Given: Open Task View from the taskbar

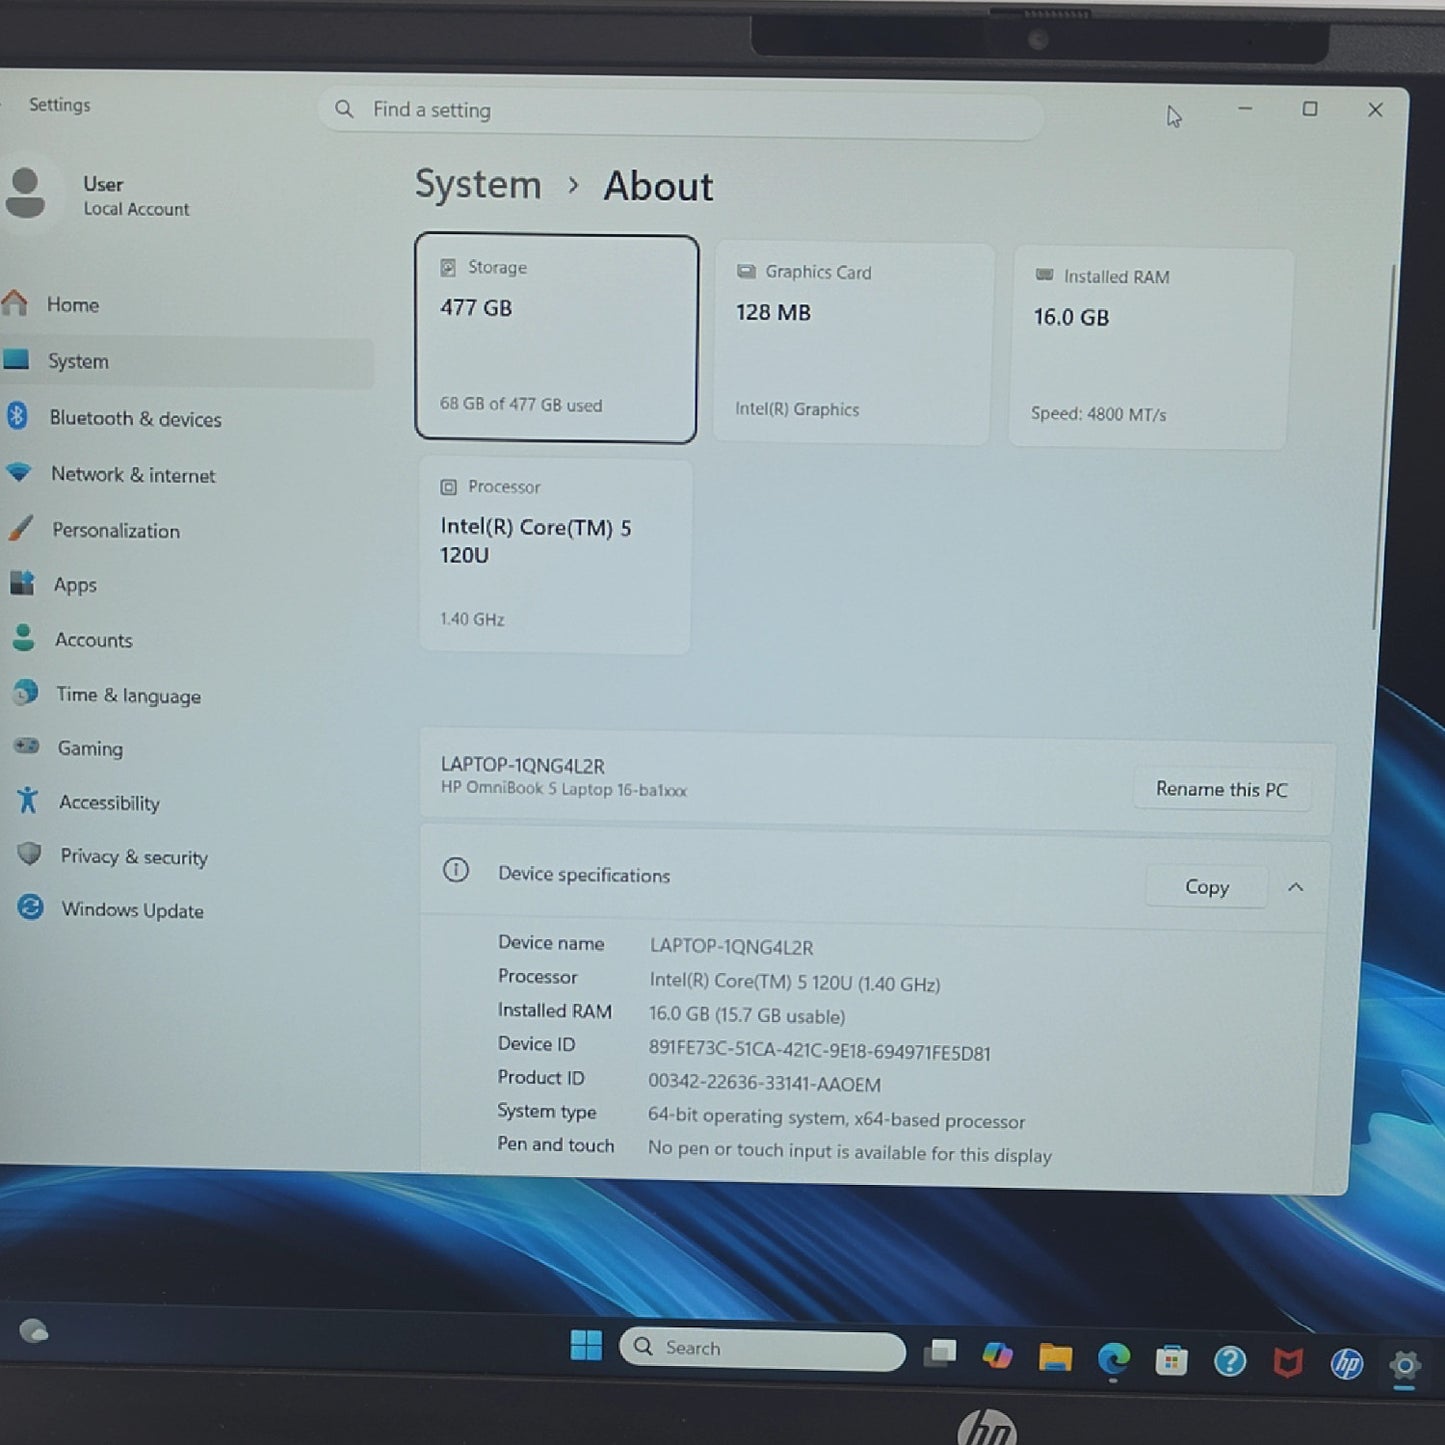Looking at the screenshot, I should click(x=939, y=1353).
